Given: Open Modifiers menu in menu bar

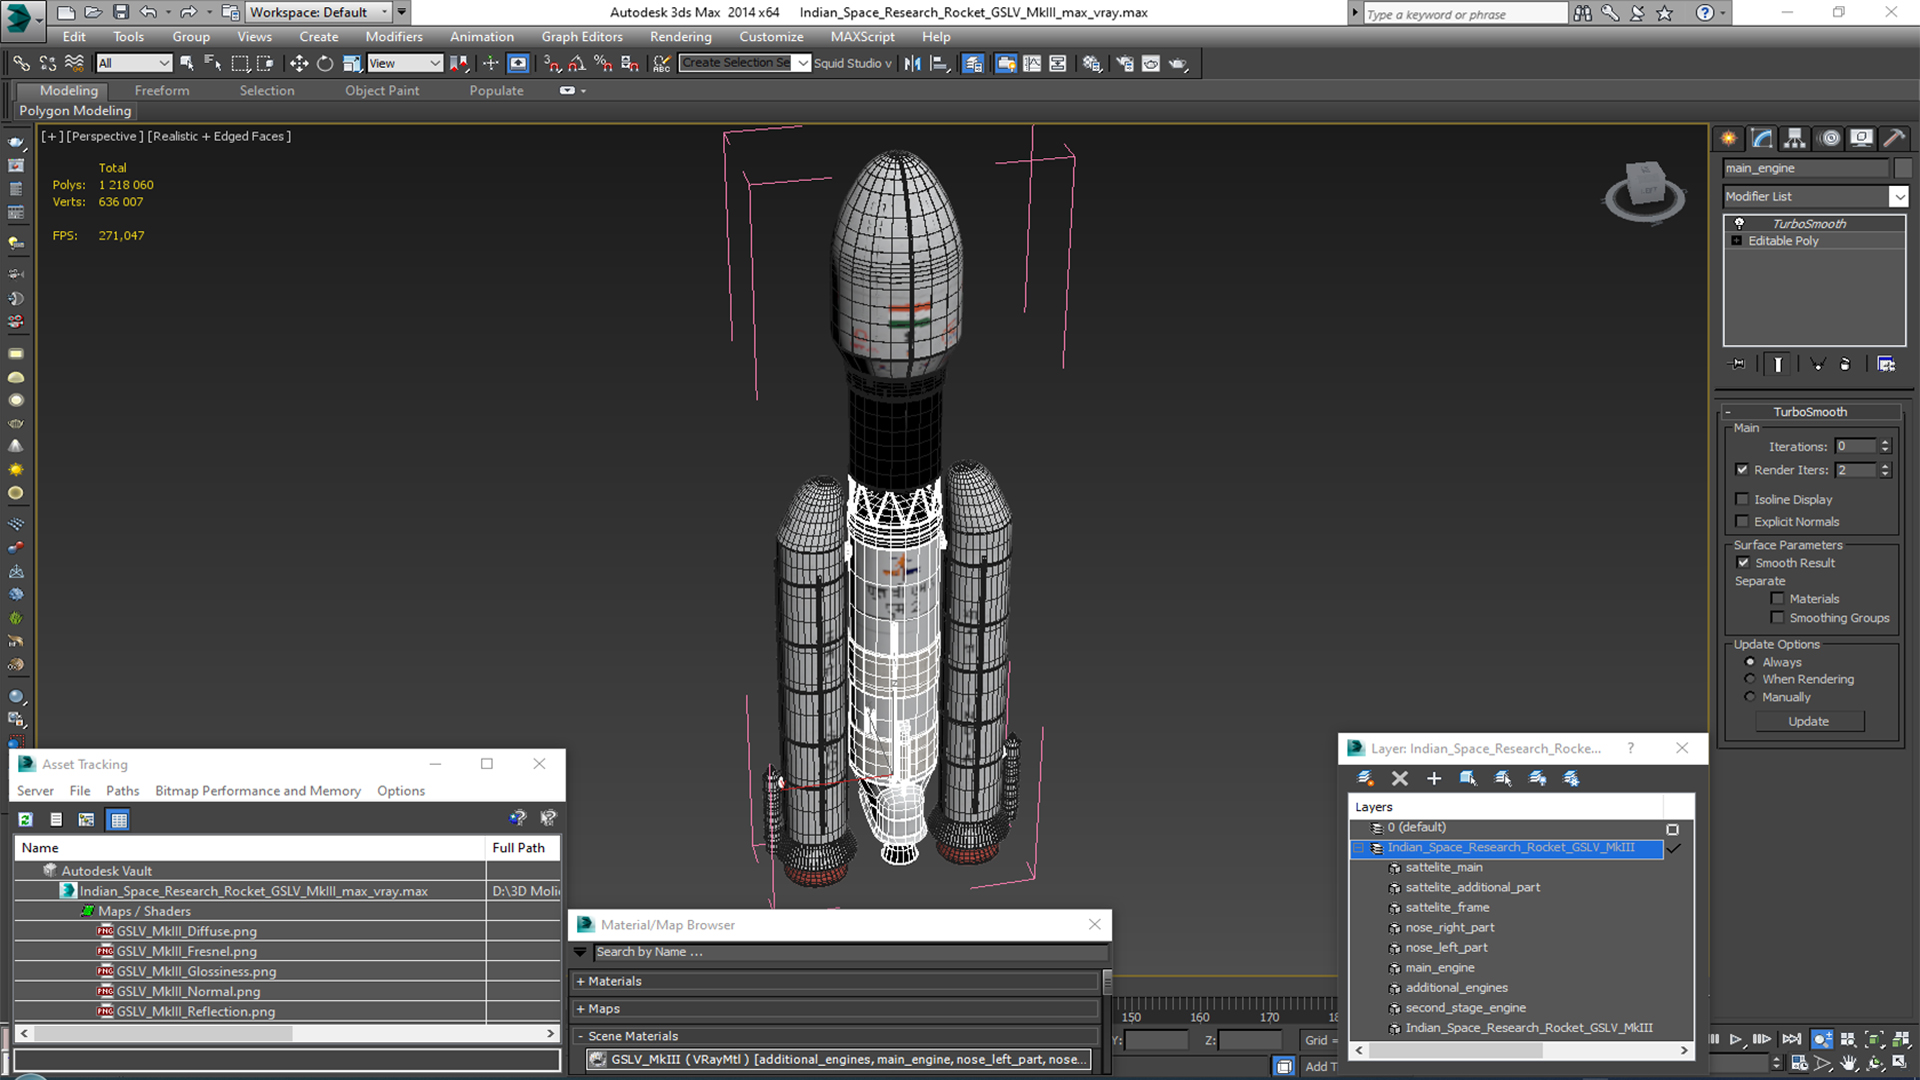Looking at the screenshot, I should 393,36.
